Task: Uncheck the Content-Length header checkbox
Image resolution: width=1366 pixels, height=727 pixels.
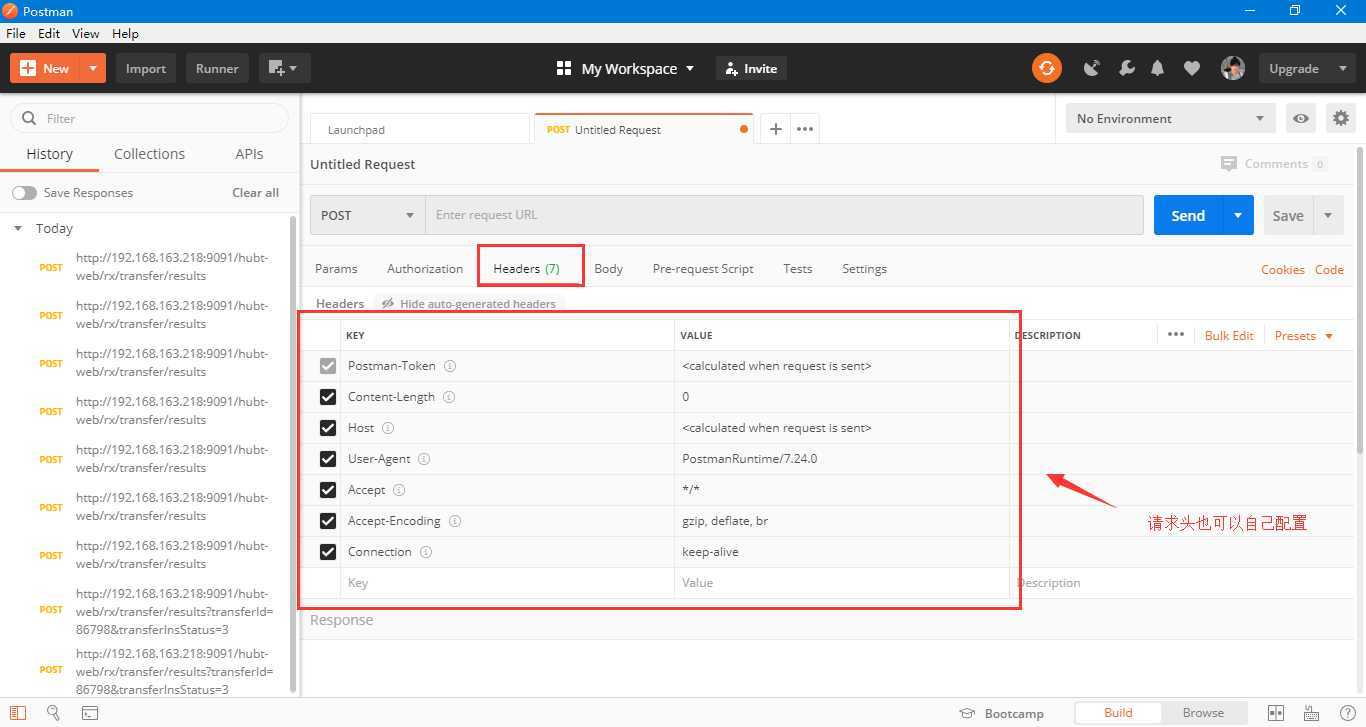Action: tap(328, 397)
